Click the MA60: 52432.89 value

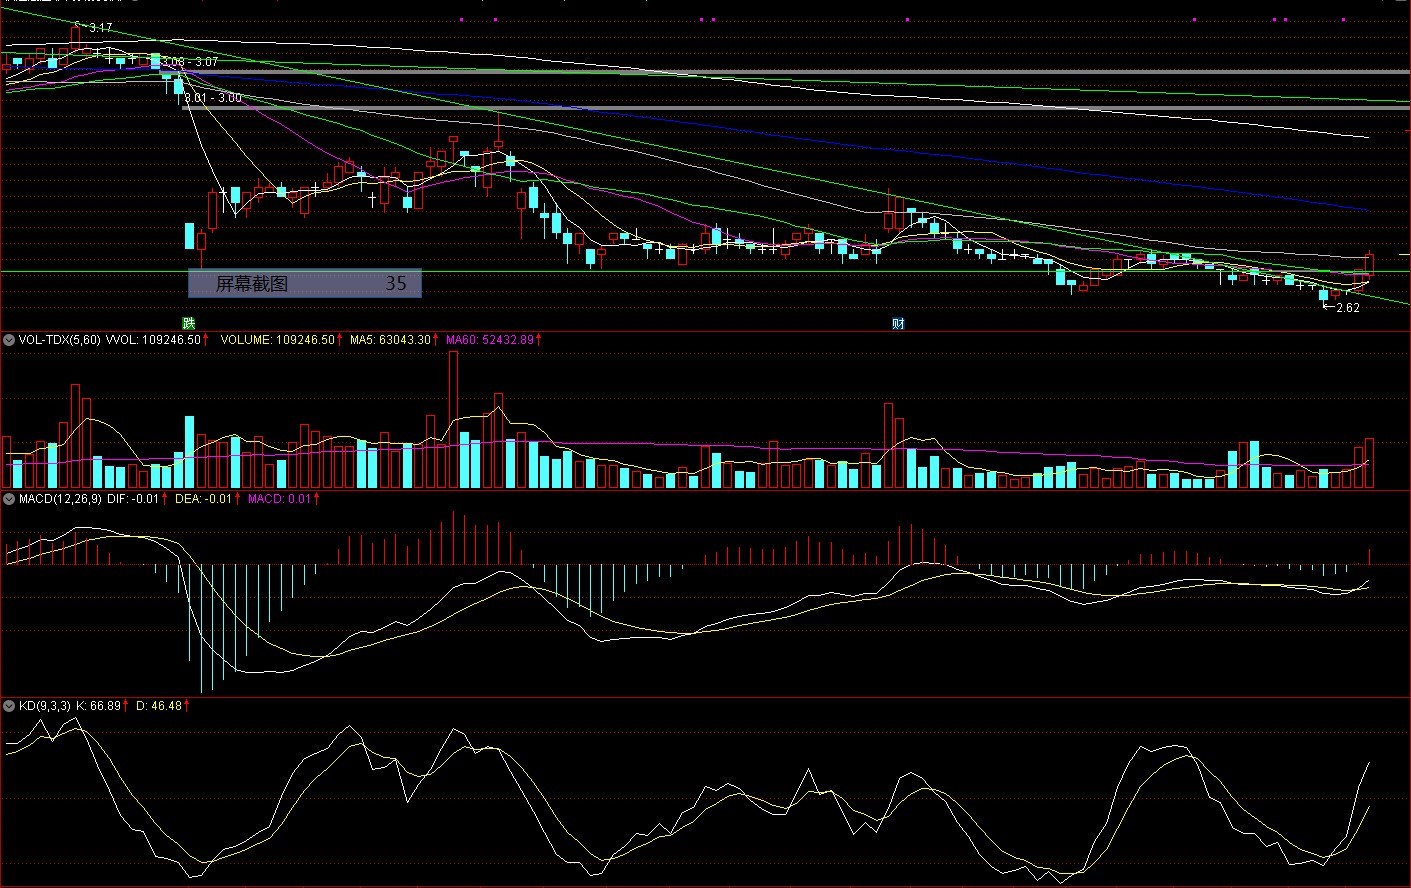click(490, 340)
